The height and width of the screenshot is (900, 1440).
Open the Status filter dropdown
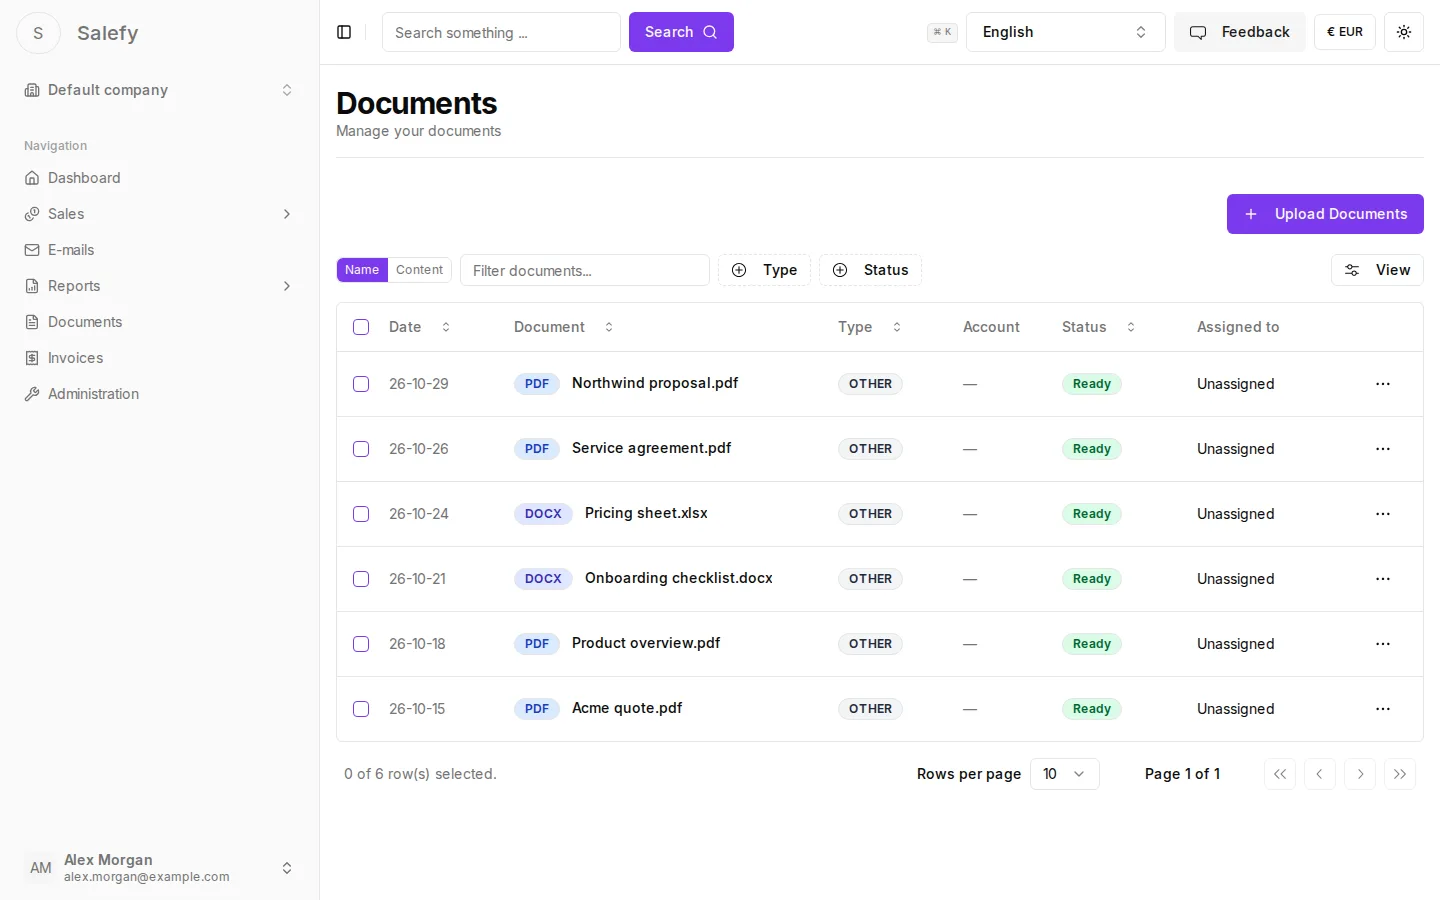[870, 270]
